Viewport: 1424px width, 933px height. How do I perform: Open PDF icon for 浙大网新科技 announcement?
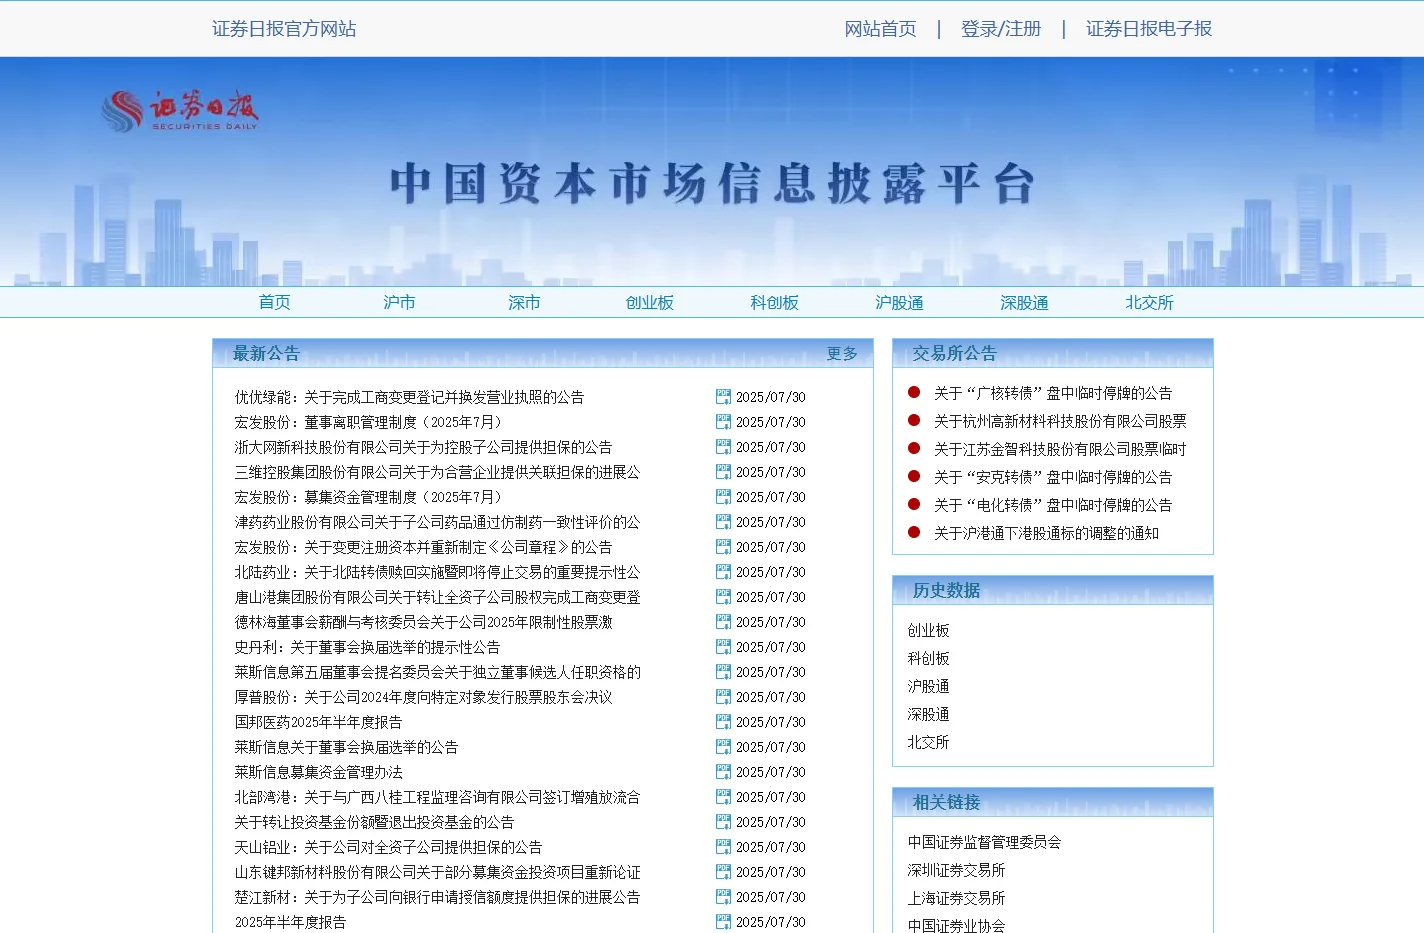(723, 447)
